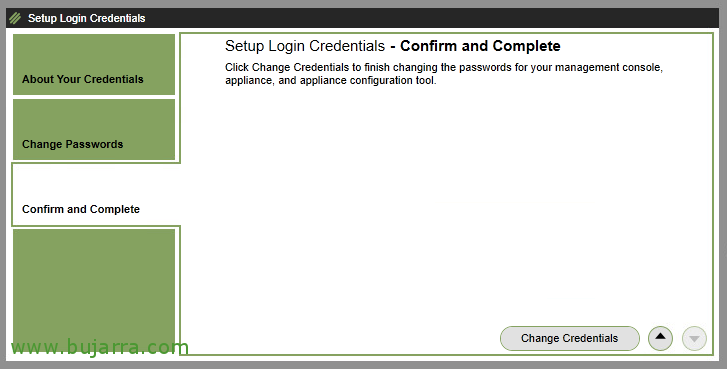Screen dimensions: 727x369
Task: Click the word finish in the instructions
Action: pyautogui.click(x=377, y=67)
